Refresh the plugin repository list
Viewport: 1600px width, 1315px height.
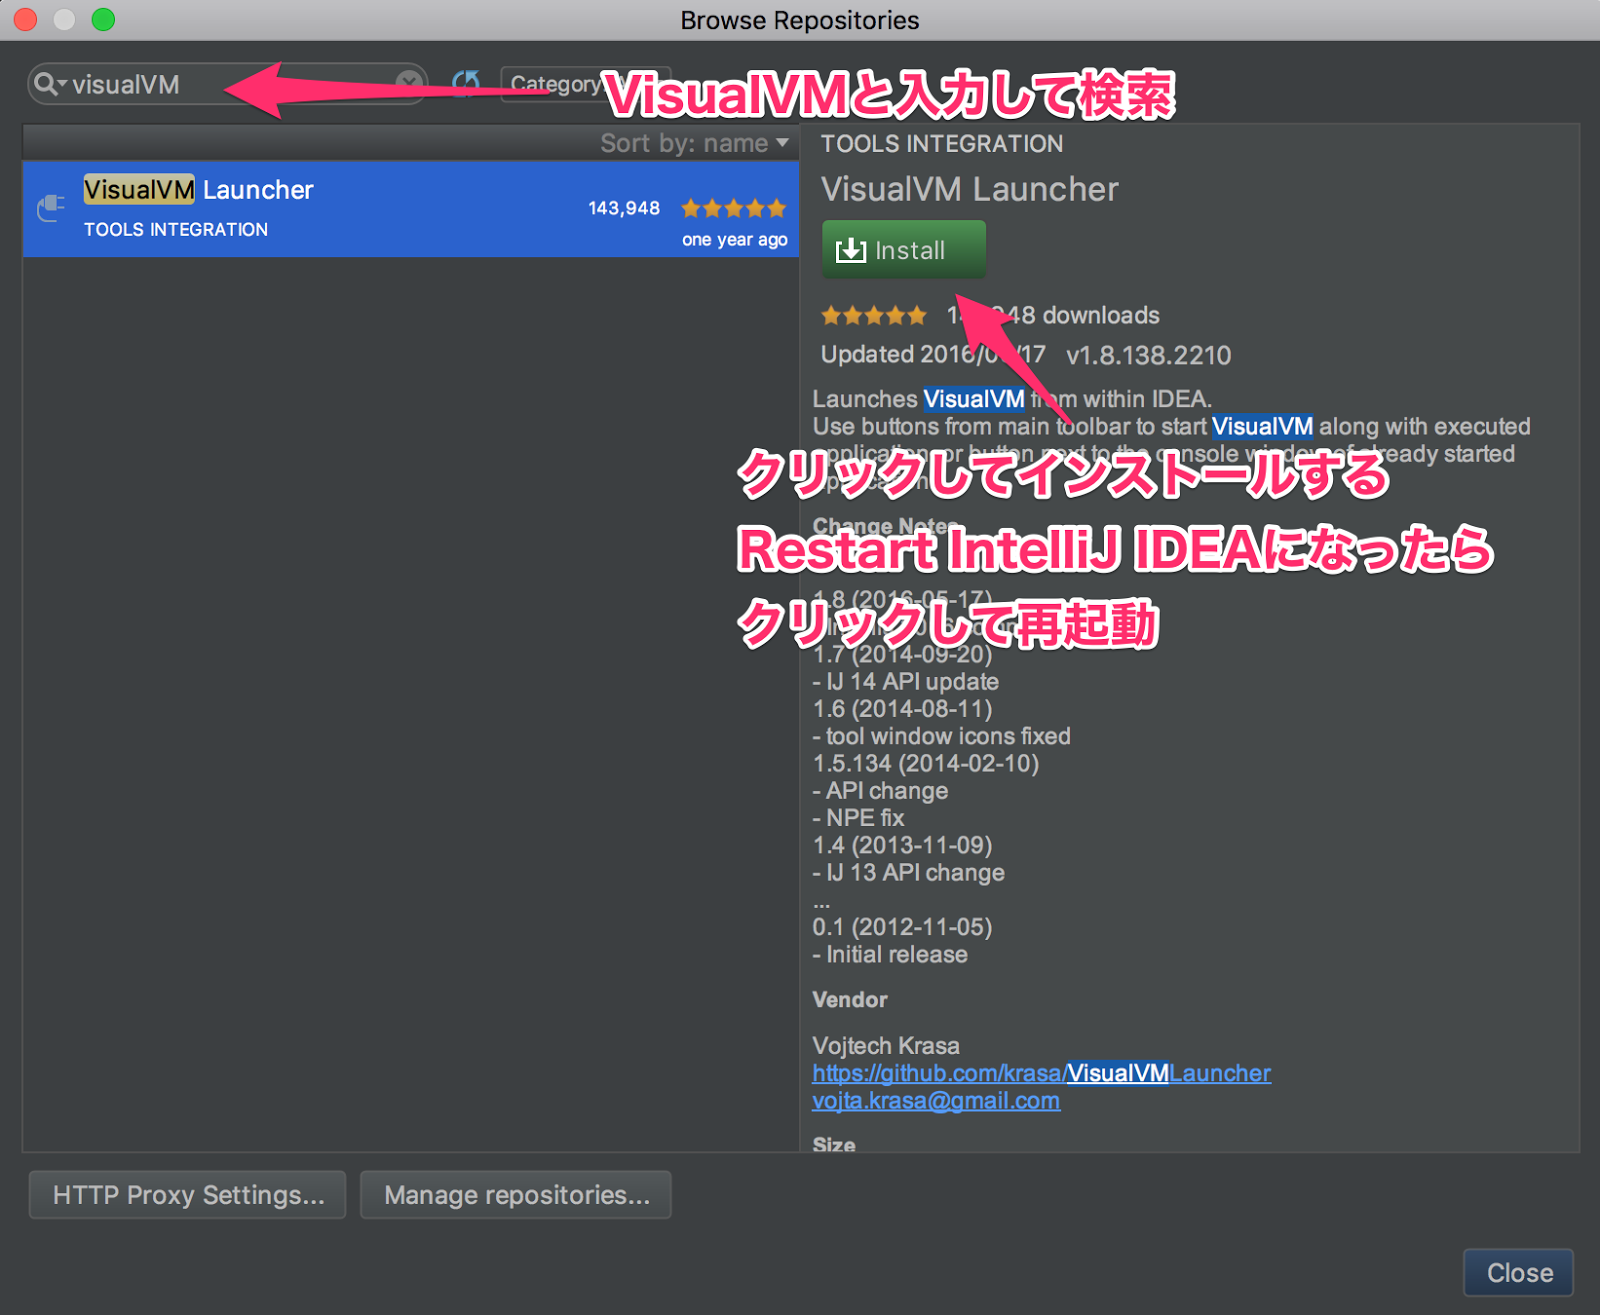[x=468, y=84]
